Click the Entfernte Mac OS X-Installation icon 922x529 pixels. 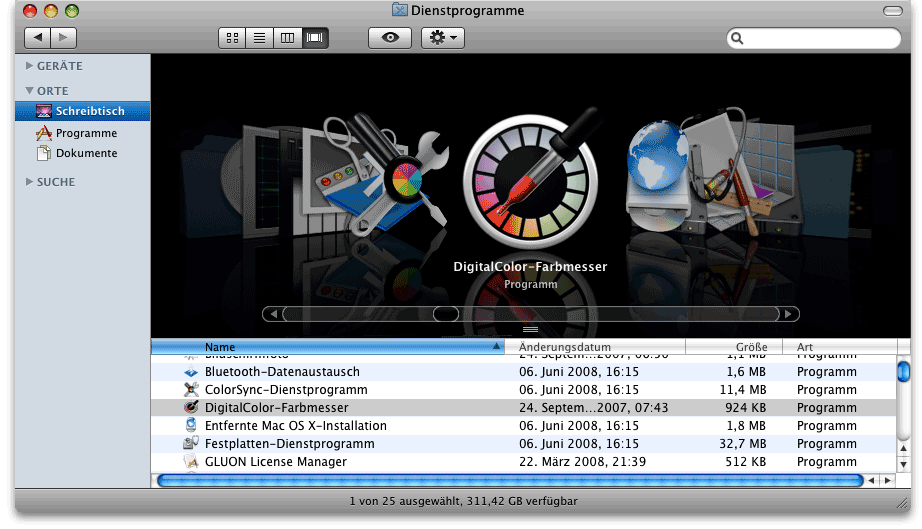[191, 426]
